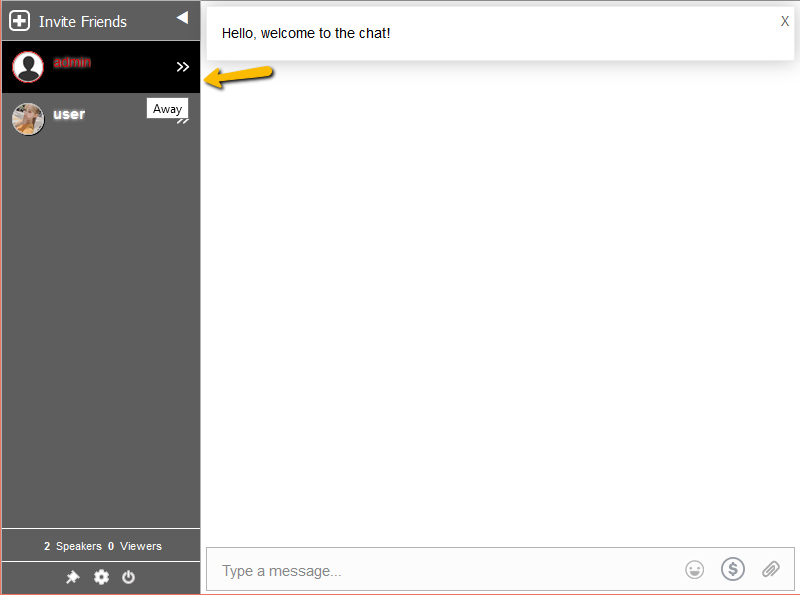Open chat settings via the gear icon
This screenshot has height=595, width=800.
pos(101,577)
